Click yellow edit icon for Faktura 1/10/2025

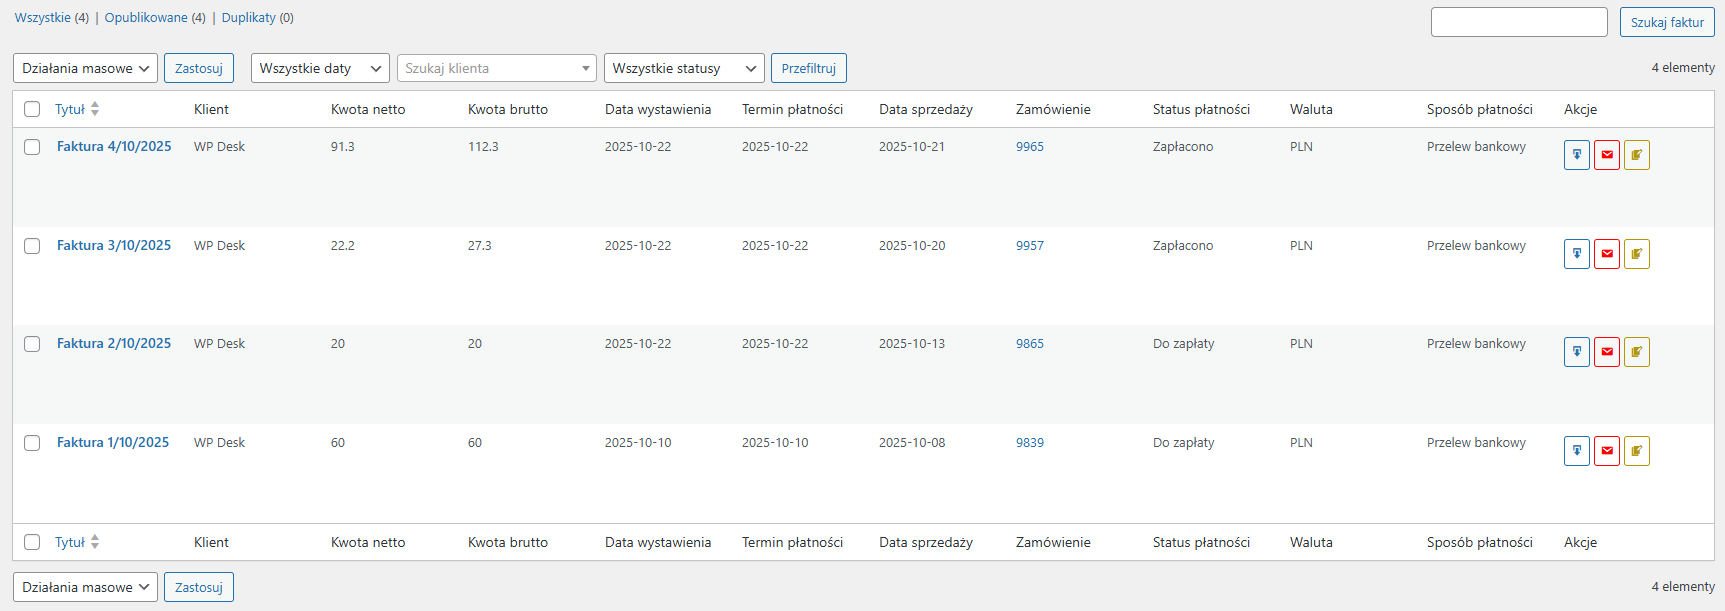coord(1636,451)
